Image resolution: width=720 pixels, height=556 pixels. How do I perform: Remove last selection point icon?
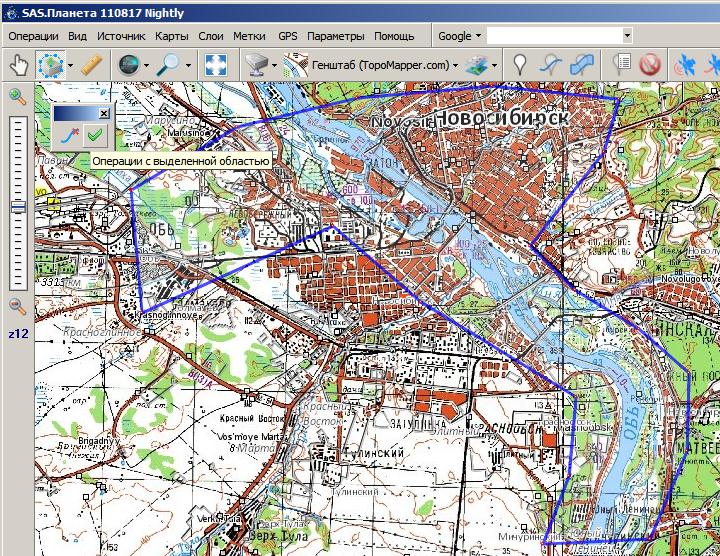point(69,135)
